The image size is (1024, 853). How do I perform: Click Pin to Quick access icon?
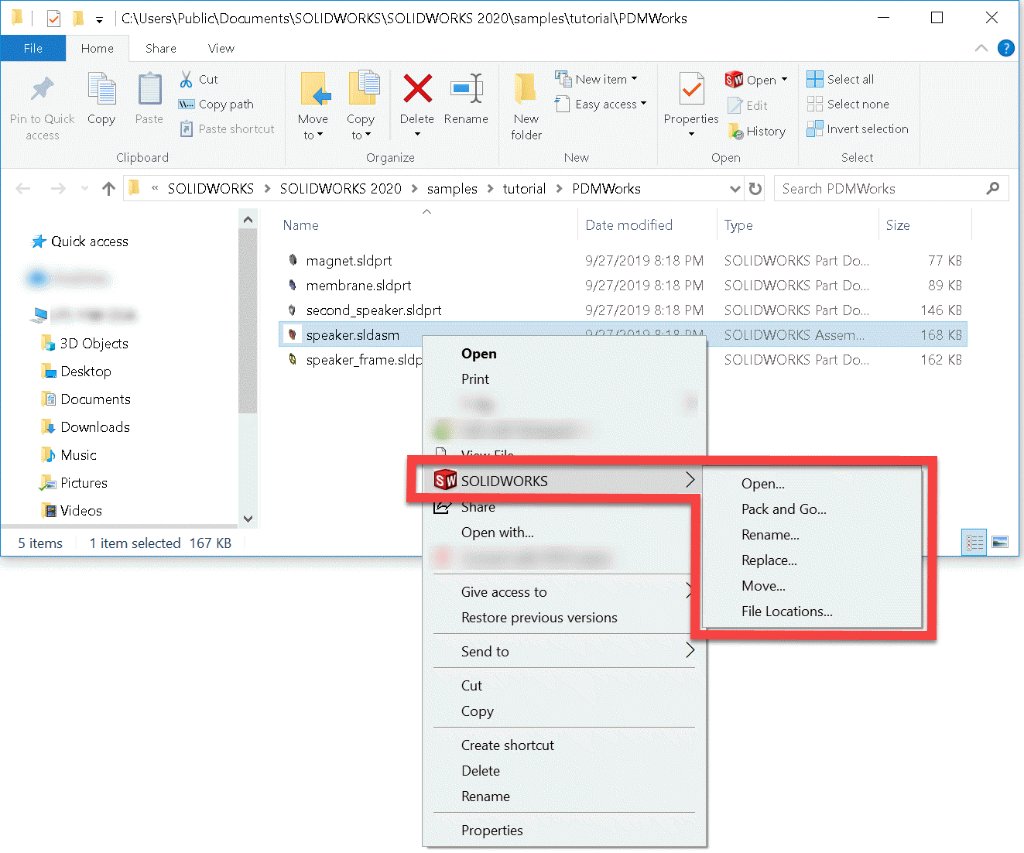click(42, 90)
